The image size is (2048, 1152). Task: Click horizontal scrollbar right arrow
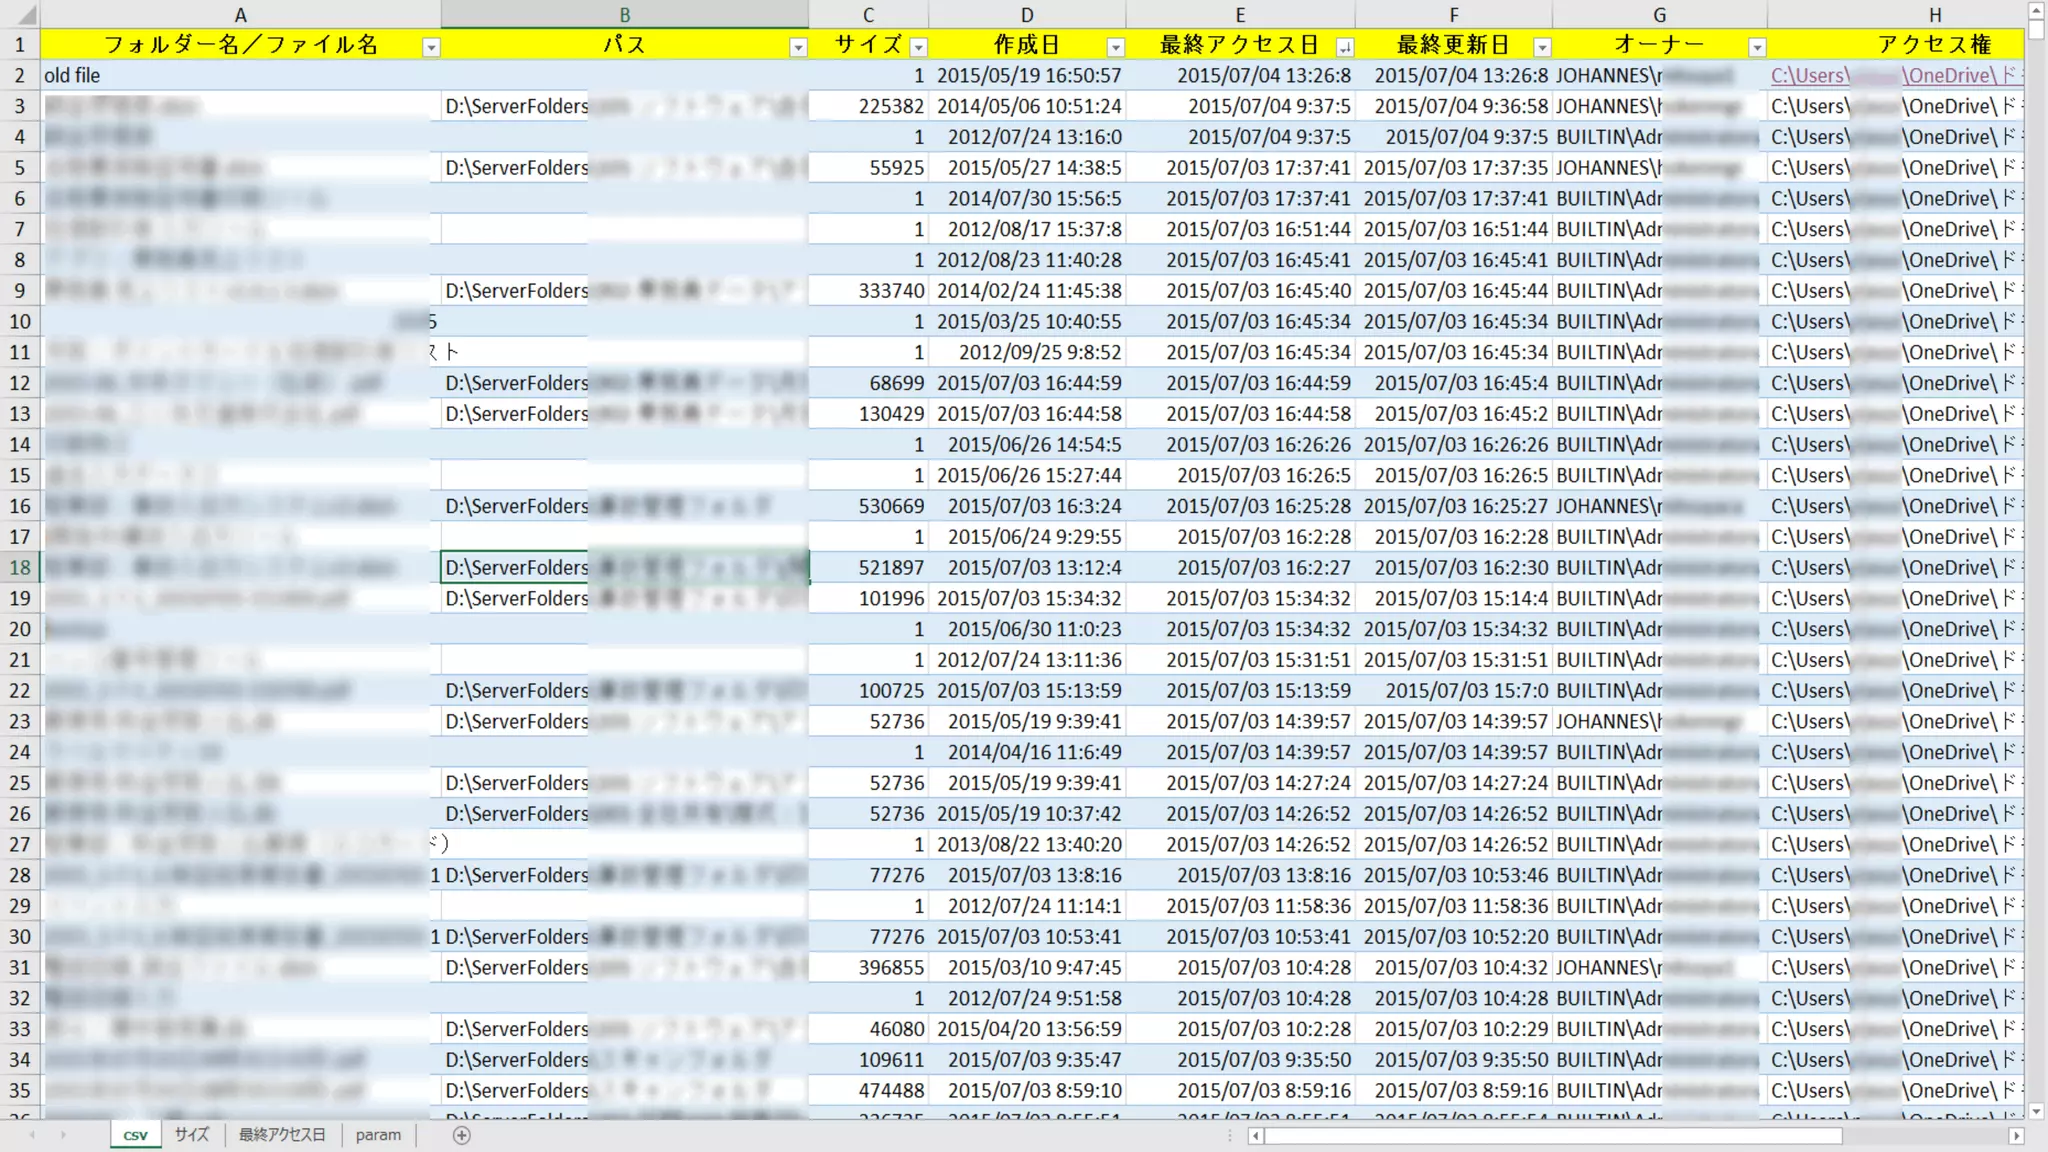tap(2016, 1136)
